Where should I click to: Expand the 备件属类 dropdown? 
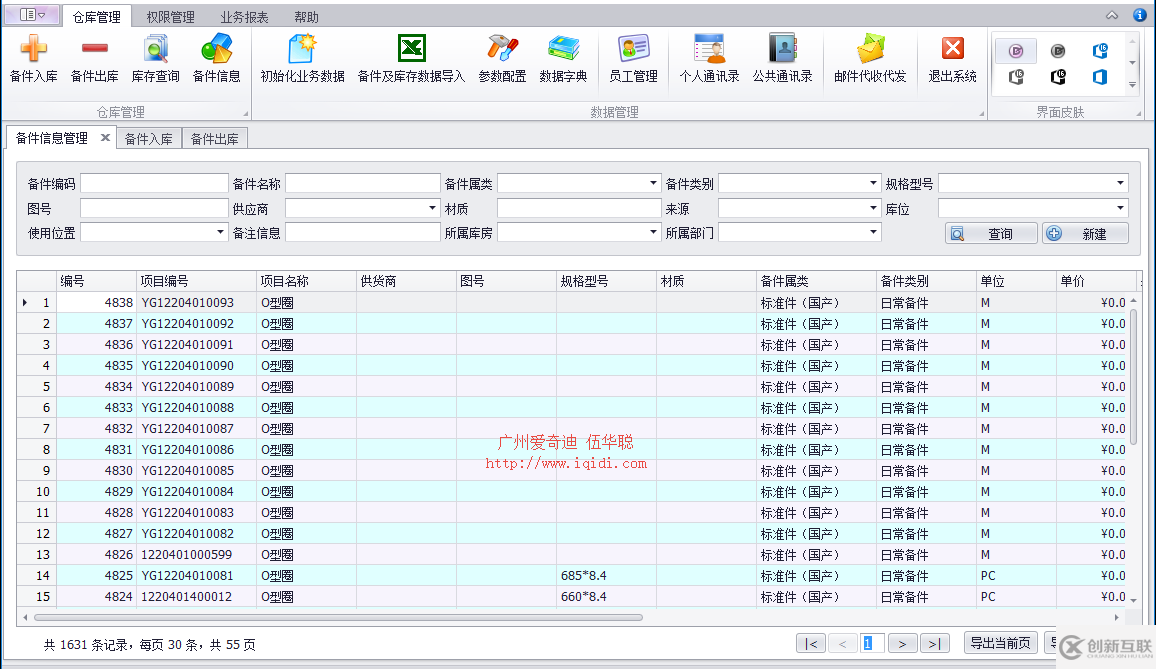coord(653,184)
